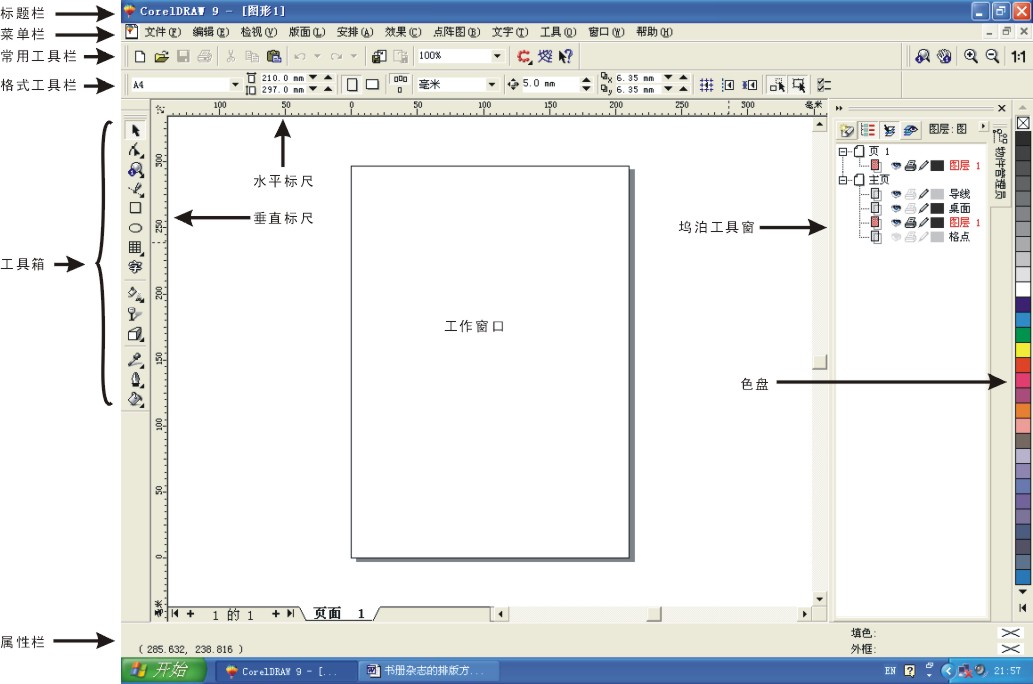Toggle visibility eye of 桌面 layer

[x=896, y=208]
